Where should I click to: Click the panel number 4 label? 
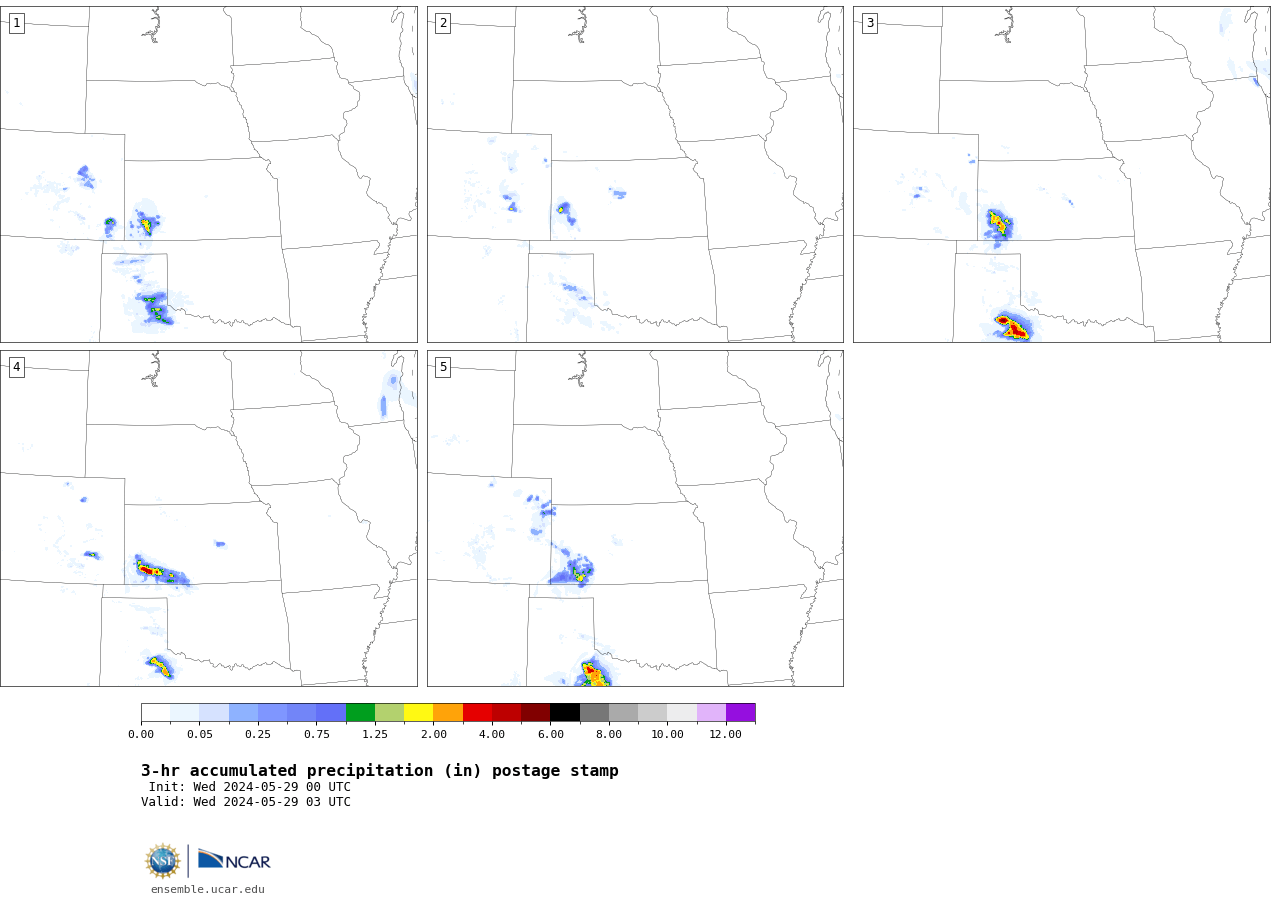pos(16,367)
